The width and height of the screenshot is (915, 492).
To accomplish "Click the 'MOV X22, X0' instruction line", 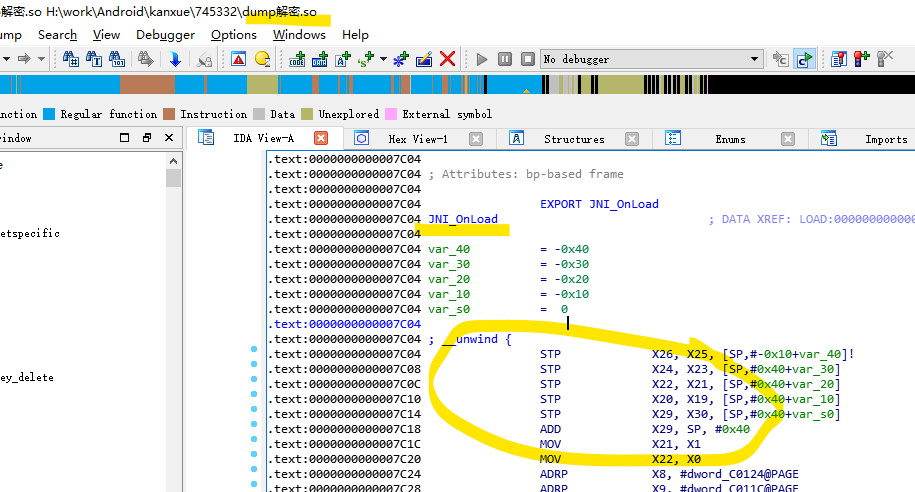I will tap(620, 459).
